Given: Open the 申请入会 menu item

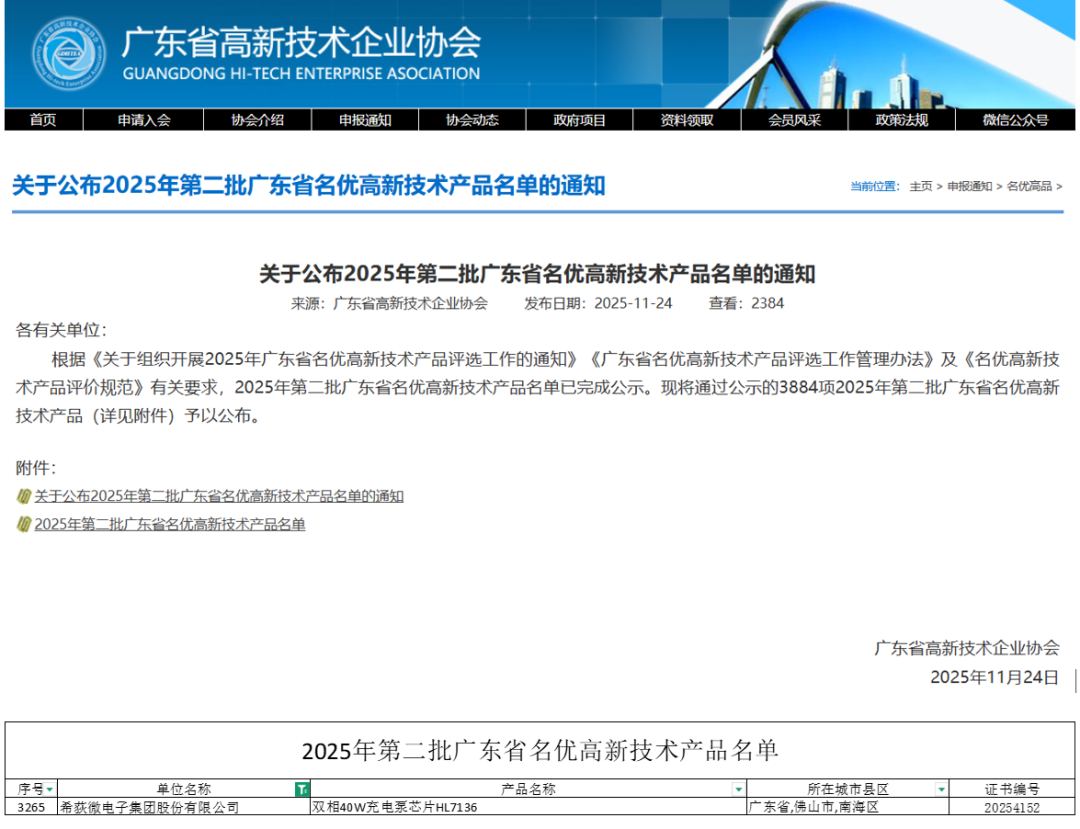Looking at the screenshot, I should coord(143,119).
